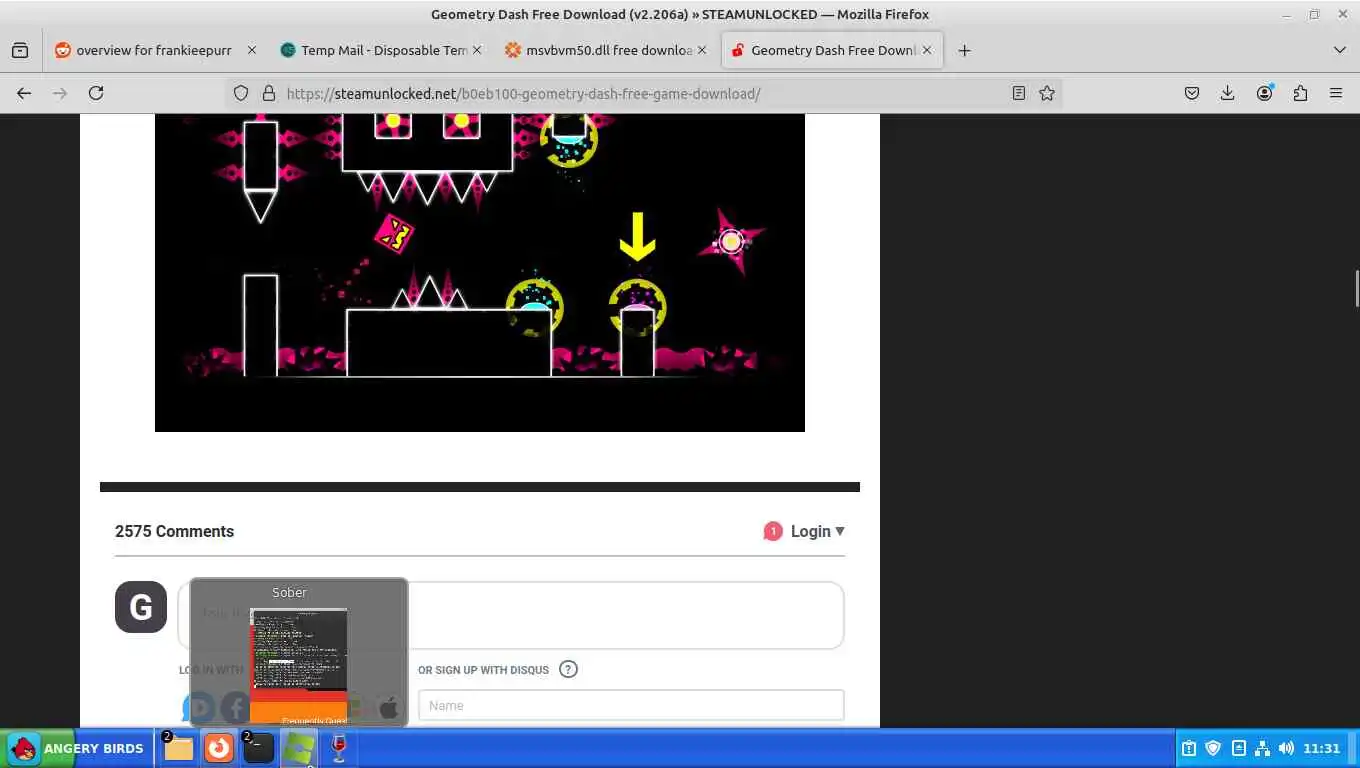The width and height of the screenshot is (1360, 768).
Task: Switch to the msvbvm50.dll free download tab
Action: (607, 50)
